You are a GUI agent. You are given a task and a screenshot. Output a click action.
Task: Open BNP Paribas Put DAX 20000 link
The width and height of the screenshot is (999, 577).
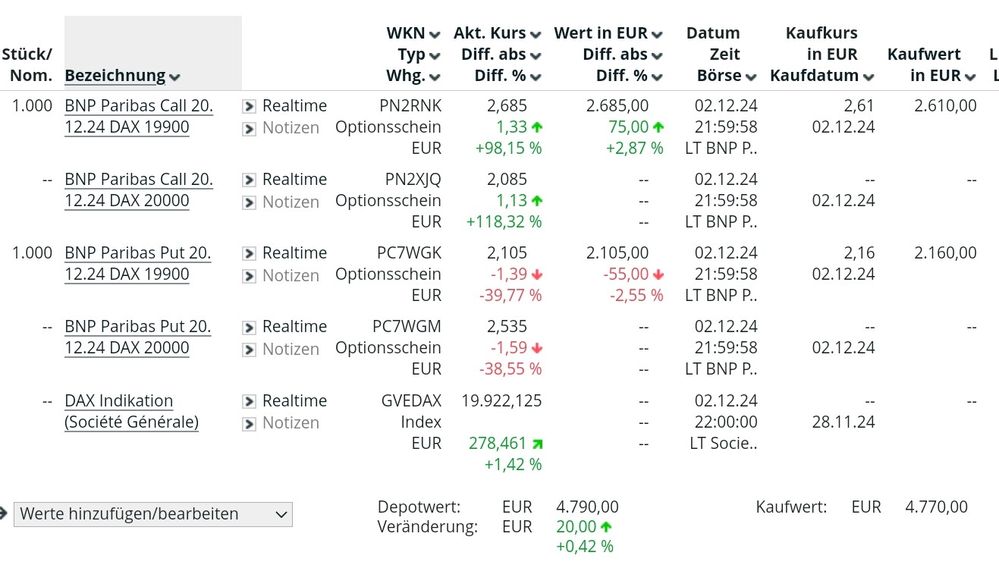(x=138, y=337)
